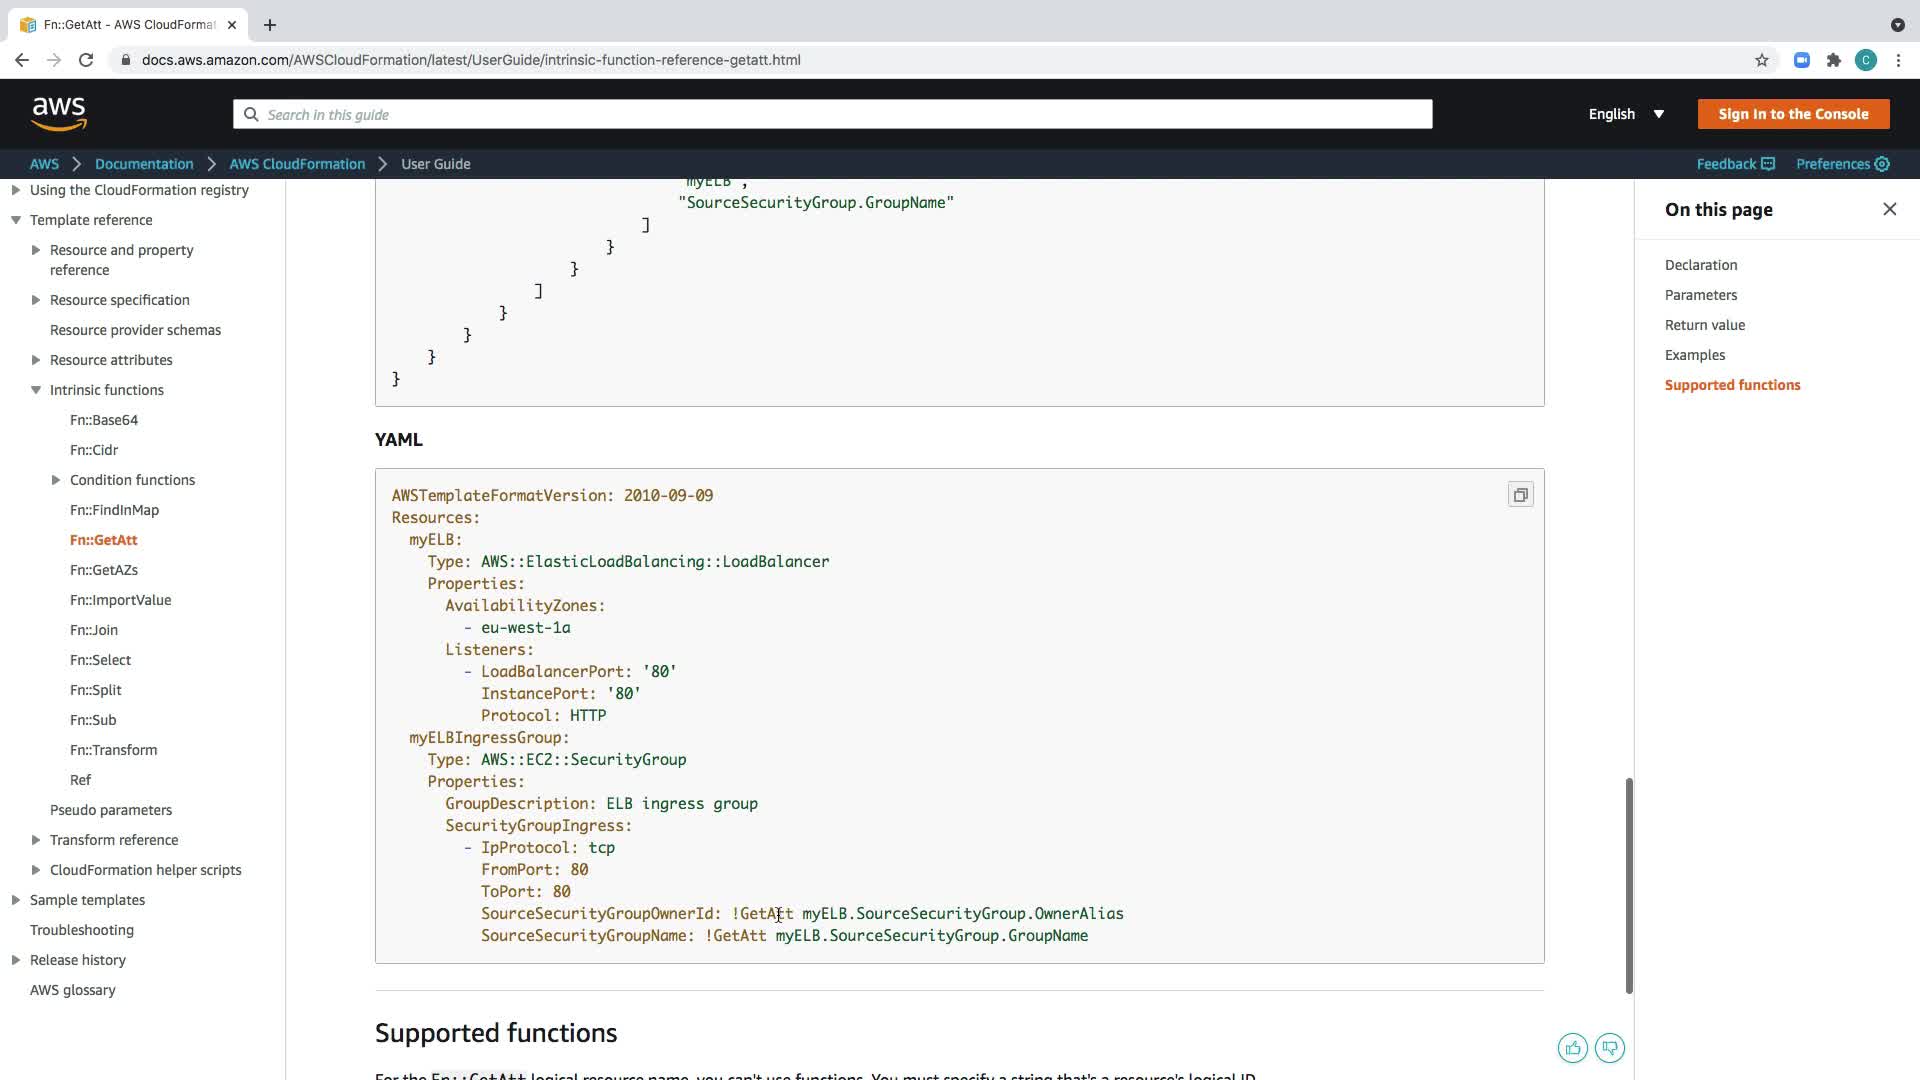Click the AWS logo
Screen dimensions: 1920x1080
59,114
